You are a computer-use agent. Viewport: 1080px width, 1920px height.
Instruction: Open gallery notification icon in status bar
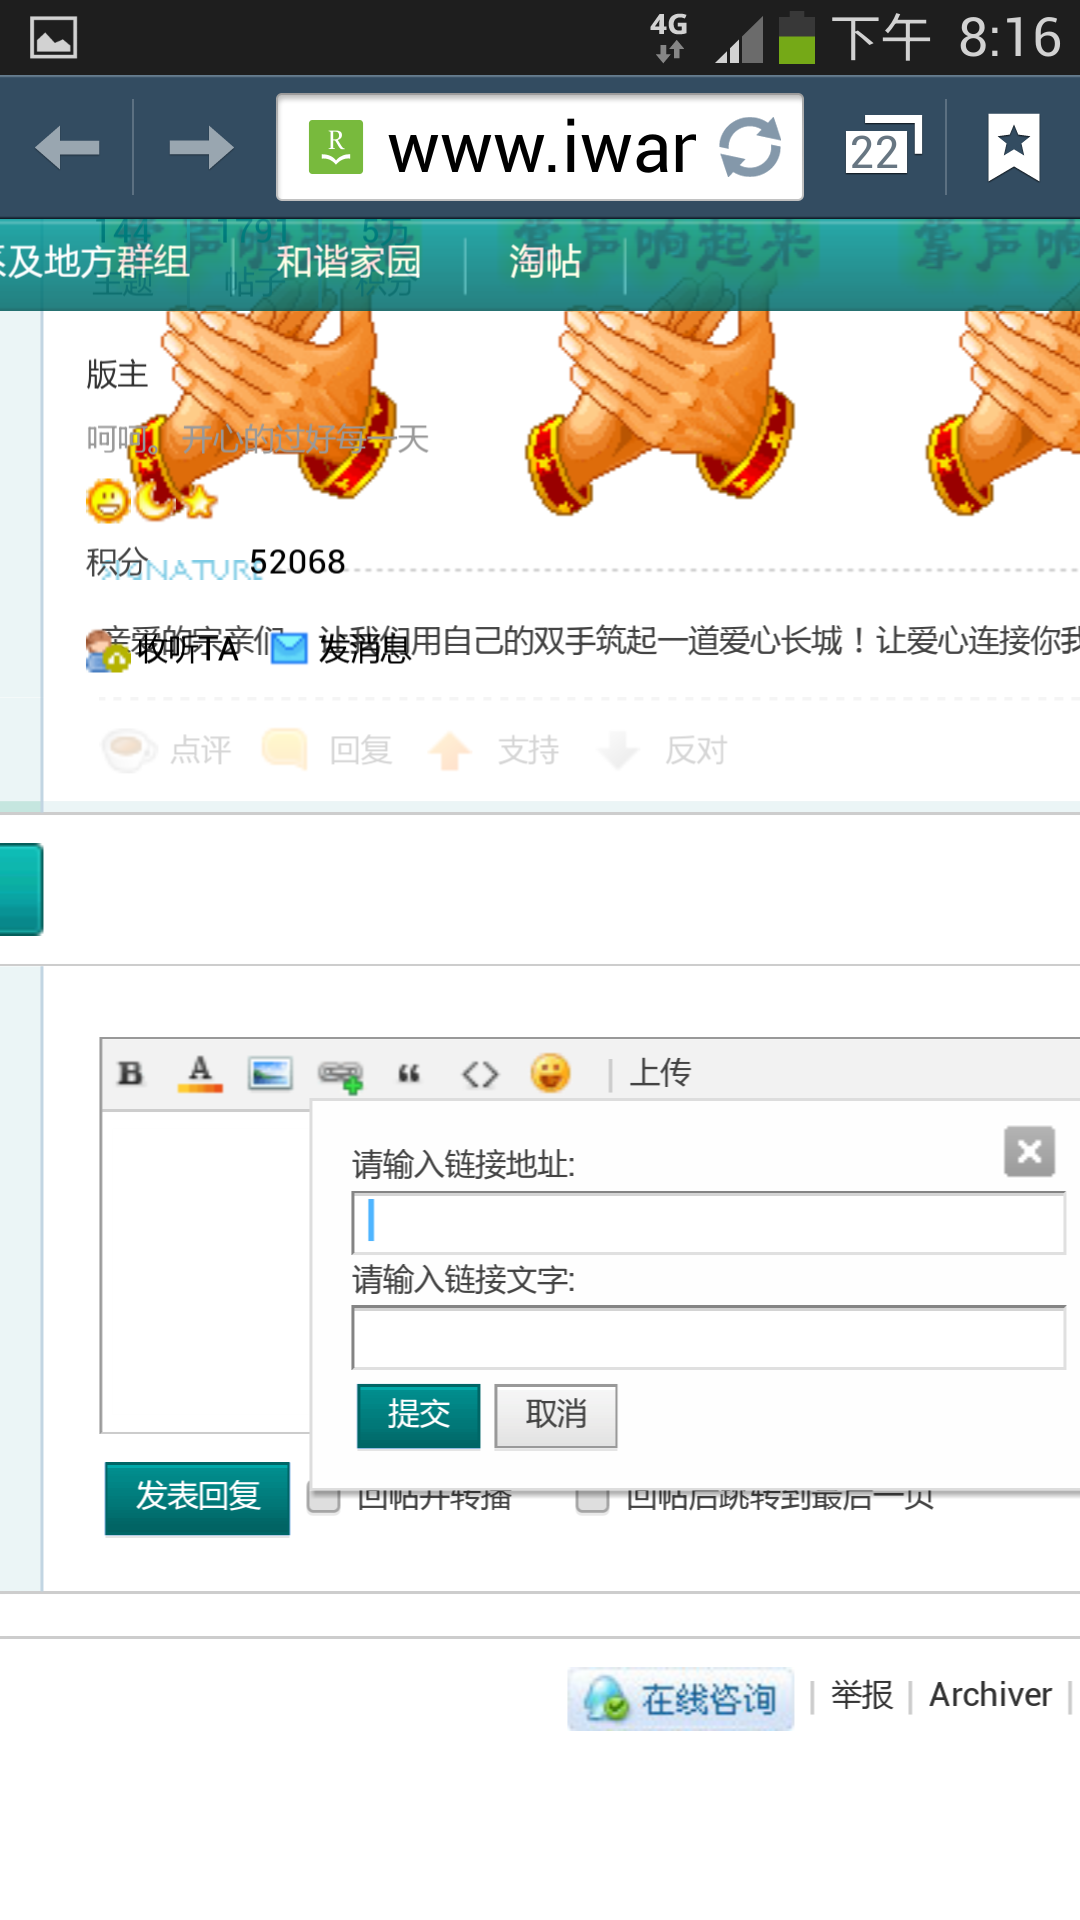point(53,38)
